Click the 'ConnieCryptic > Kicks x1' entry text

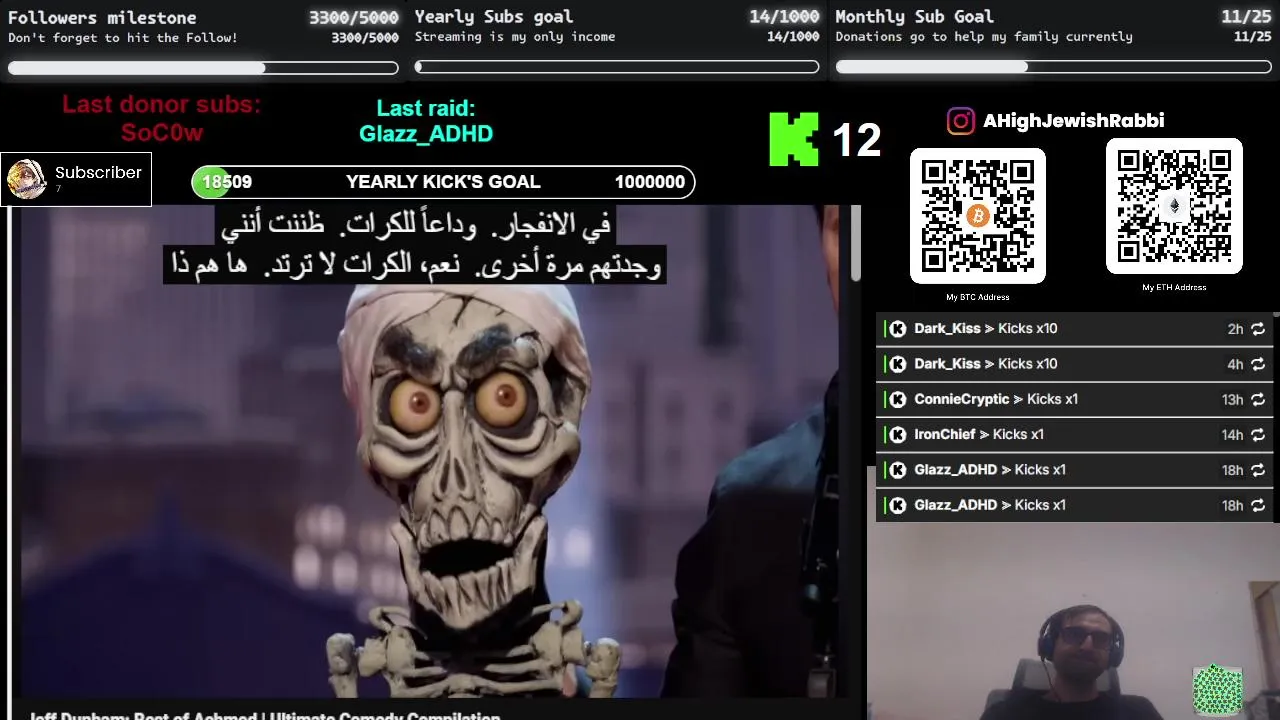click(996, 399)
